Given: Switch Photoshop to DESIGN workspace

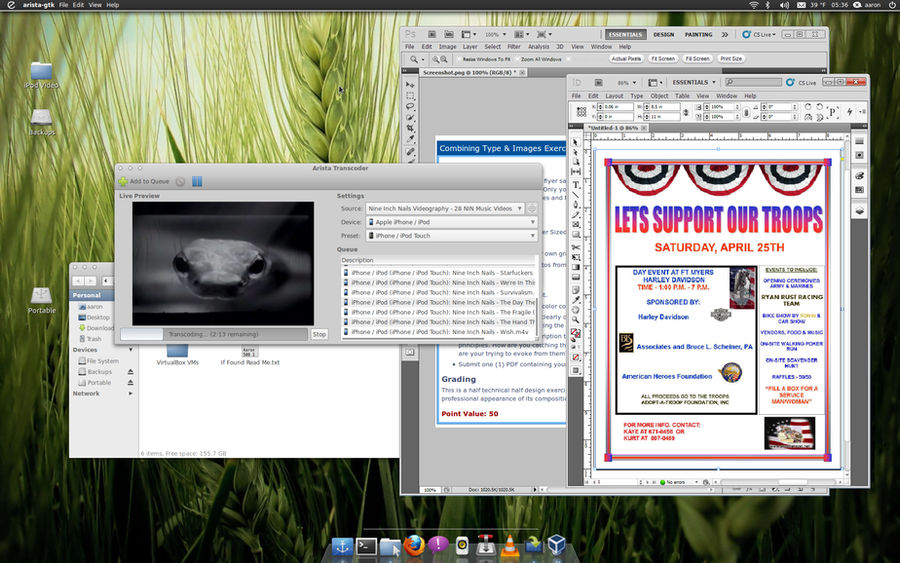Looking at the screenshot, I should 664,34.
